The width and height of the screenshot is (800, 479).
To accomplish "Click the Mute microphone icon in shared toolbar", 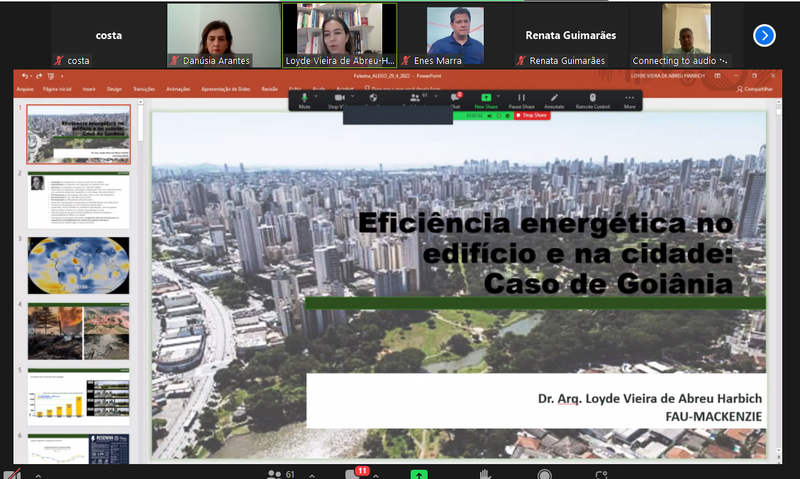I will point(304,98).
